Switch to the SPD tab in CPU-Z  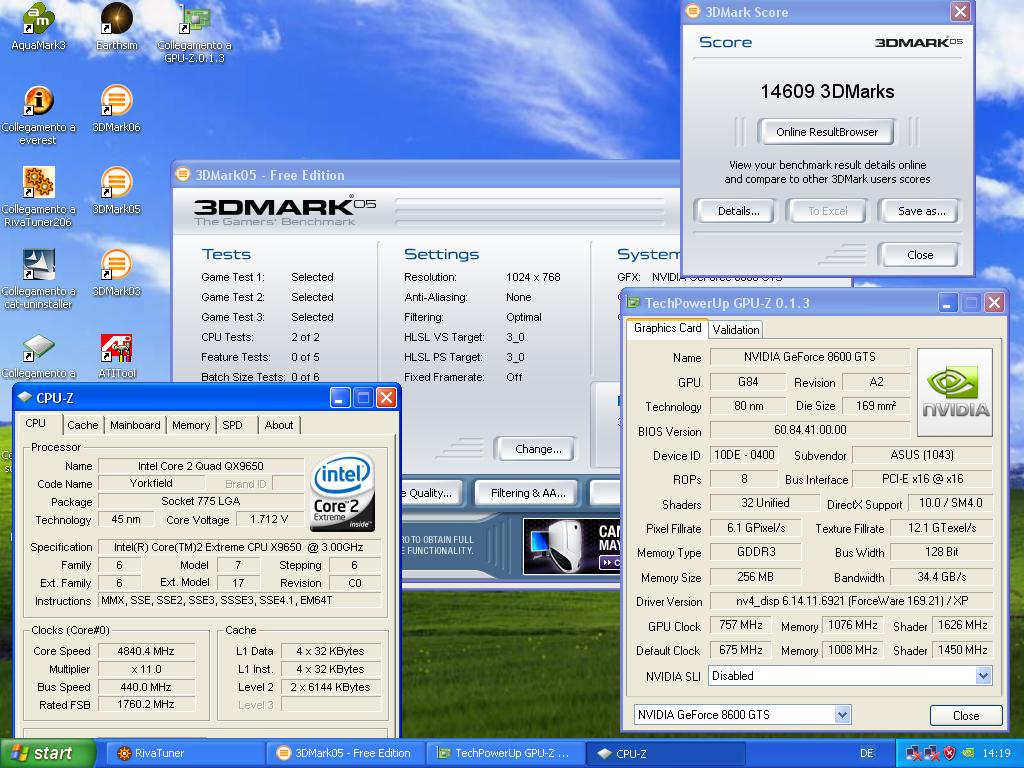232,425
